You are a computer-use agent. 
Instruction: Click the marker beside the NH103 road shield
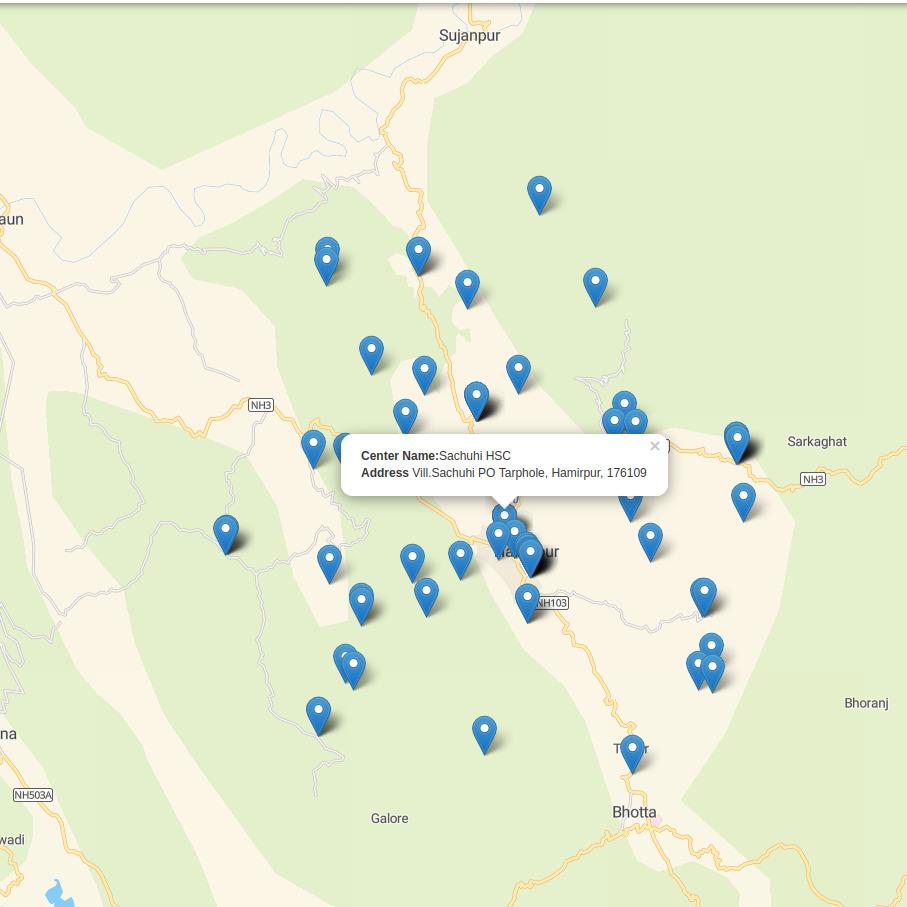tap(527, 601)
